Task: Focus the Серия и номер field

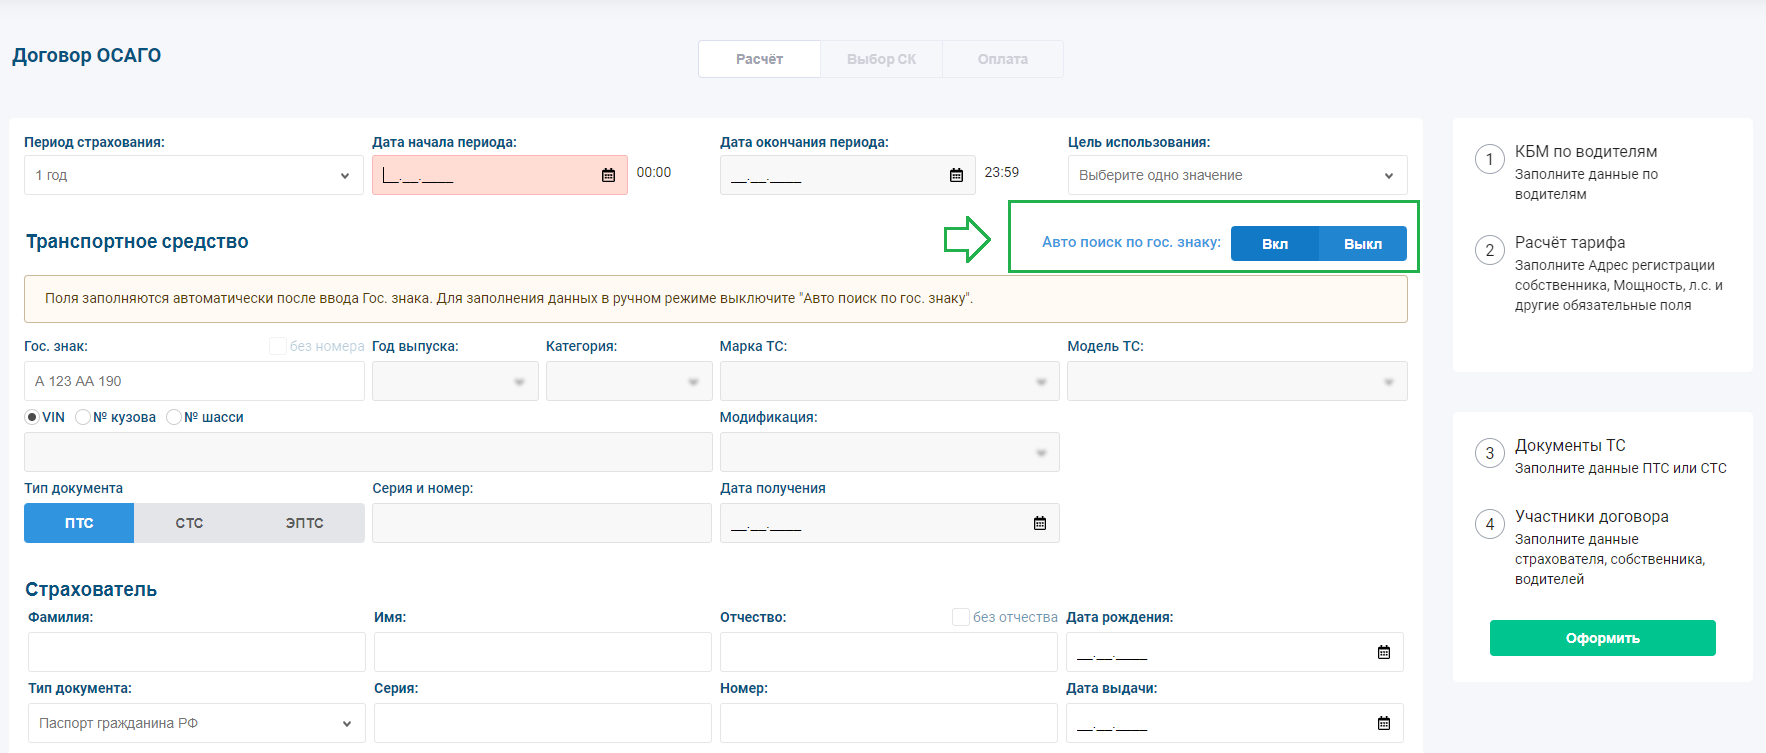Action: click(542, 523)
